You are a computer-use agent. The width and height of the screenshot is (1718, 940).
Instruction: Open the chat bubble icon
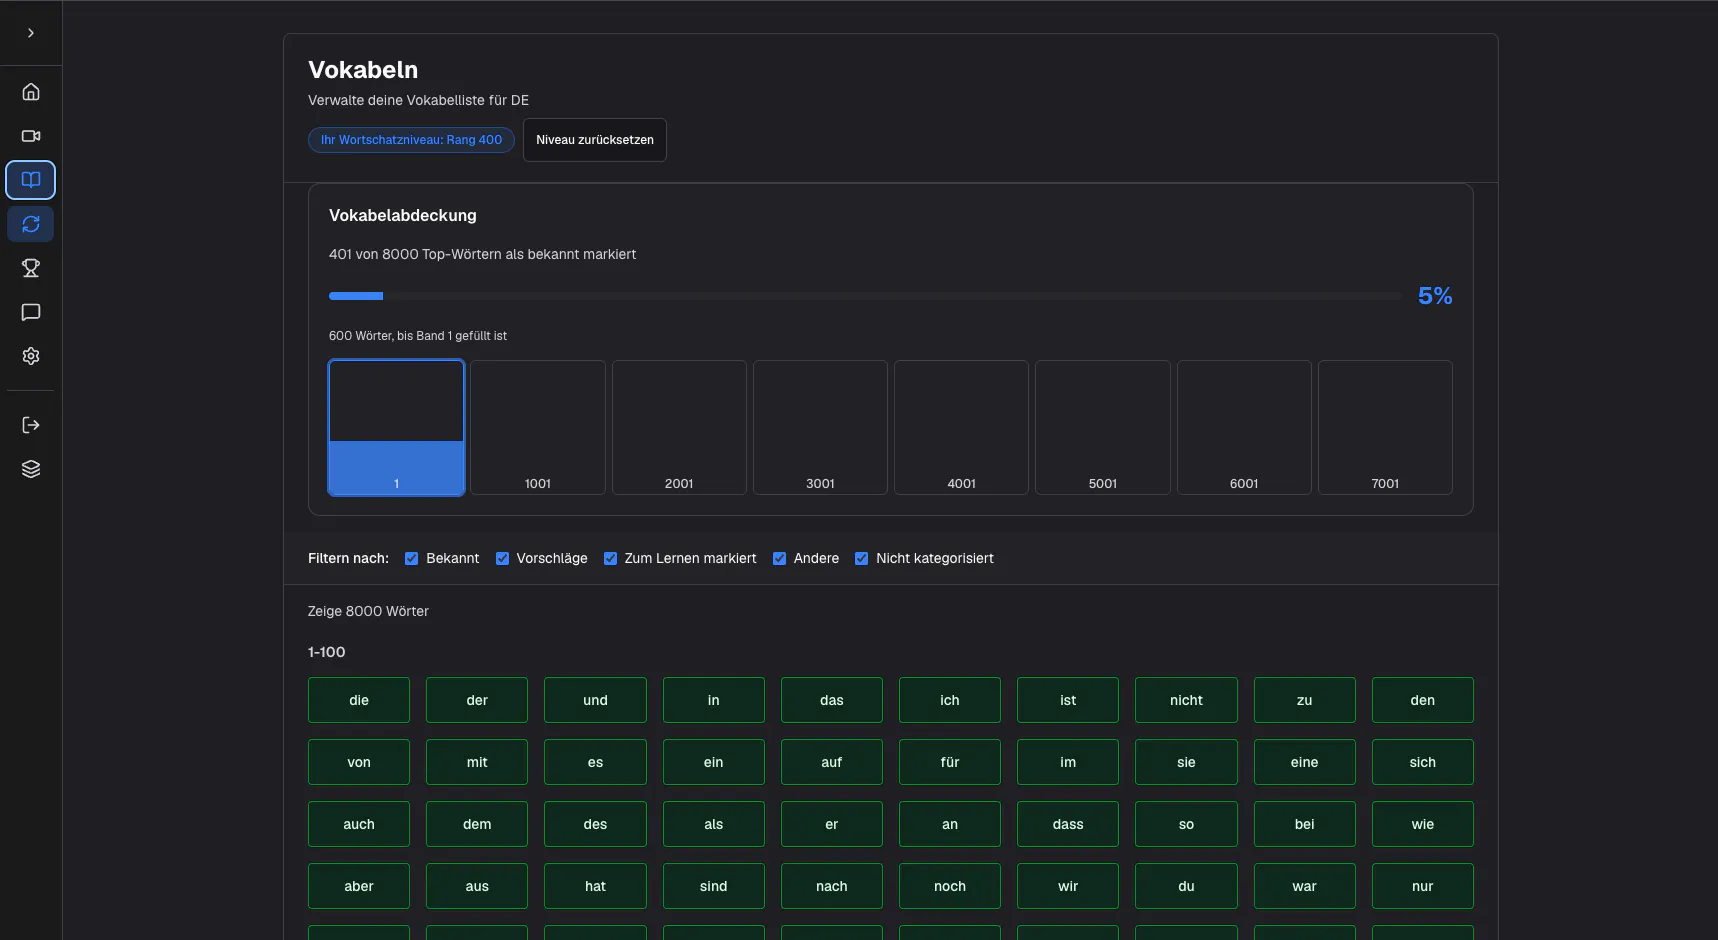tap(31, 312)
